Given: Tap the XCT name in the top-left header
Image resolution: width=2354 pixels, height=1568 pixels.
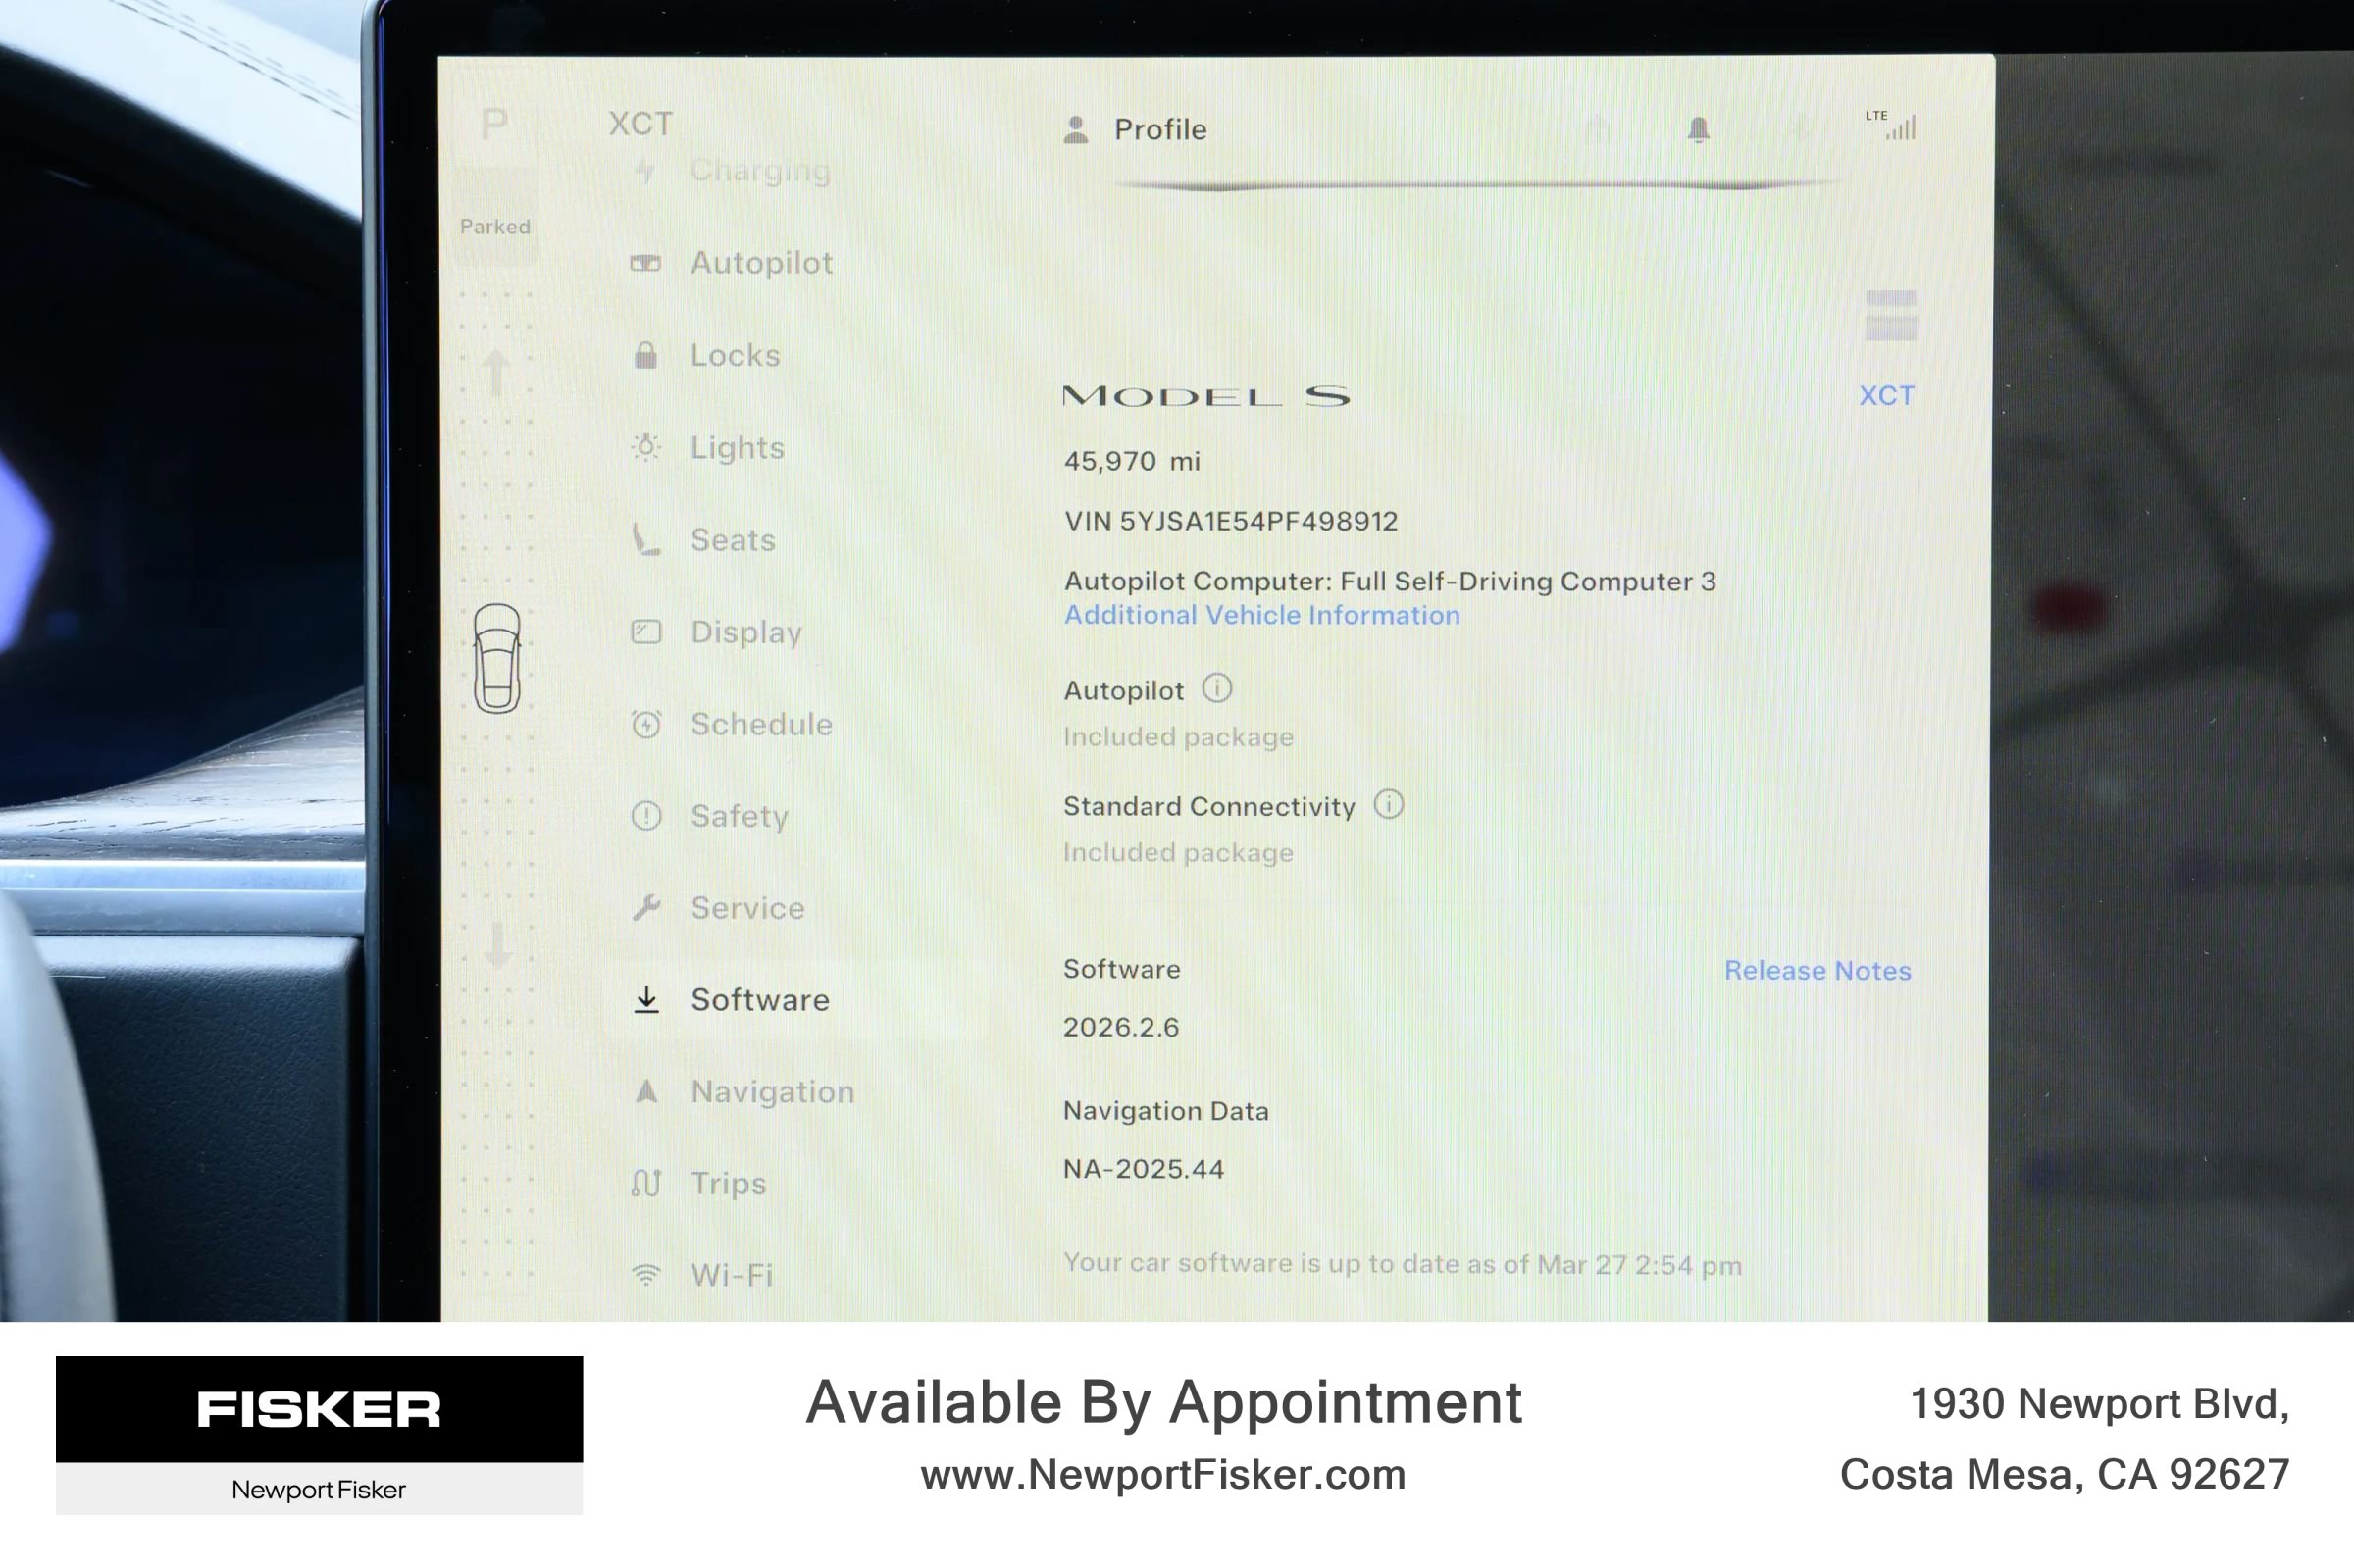Looking at the screenshot, I should click(x=641, y=124).
